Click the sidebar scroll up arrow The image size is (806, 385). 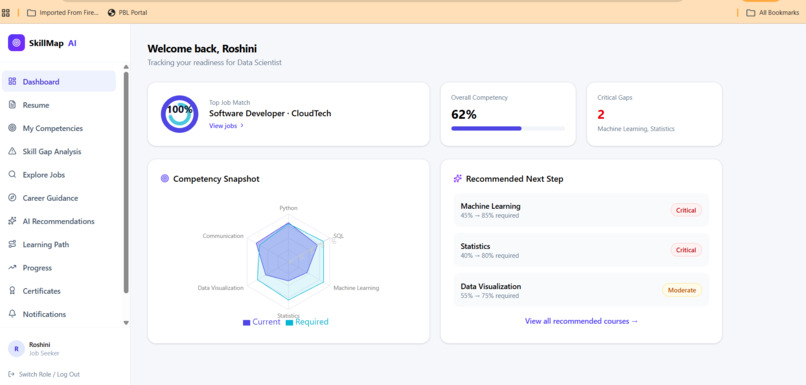(x=126, y=67)
